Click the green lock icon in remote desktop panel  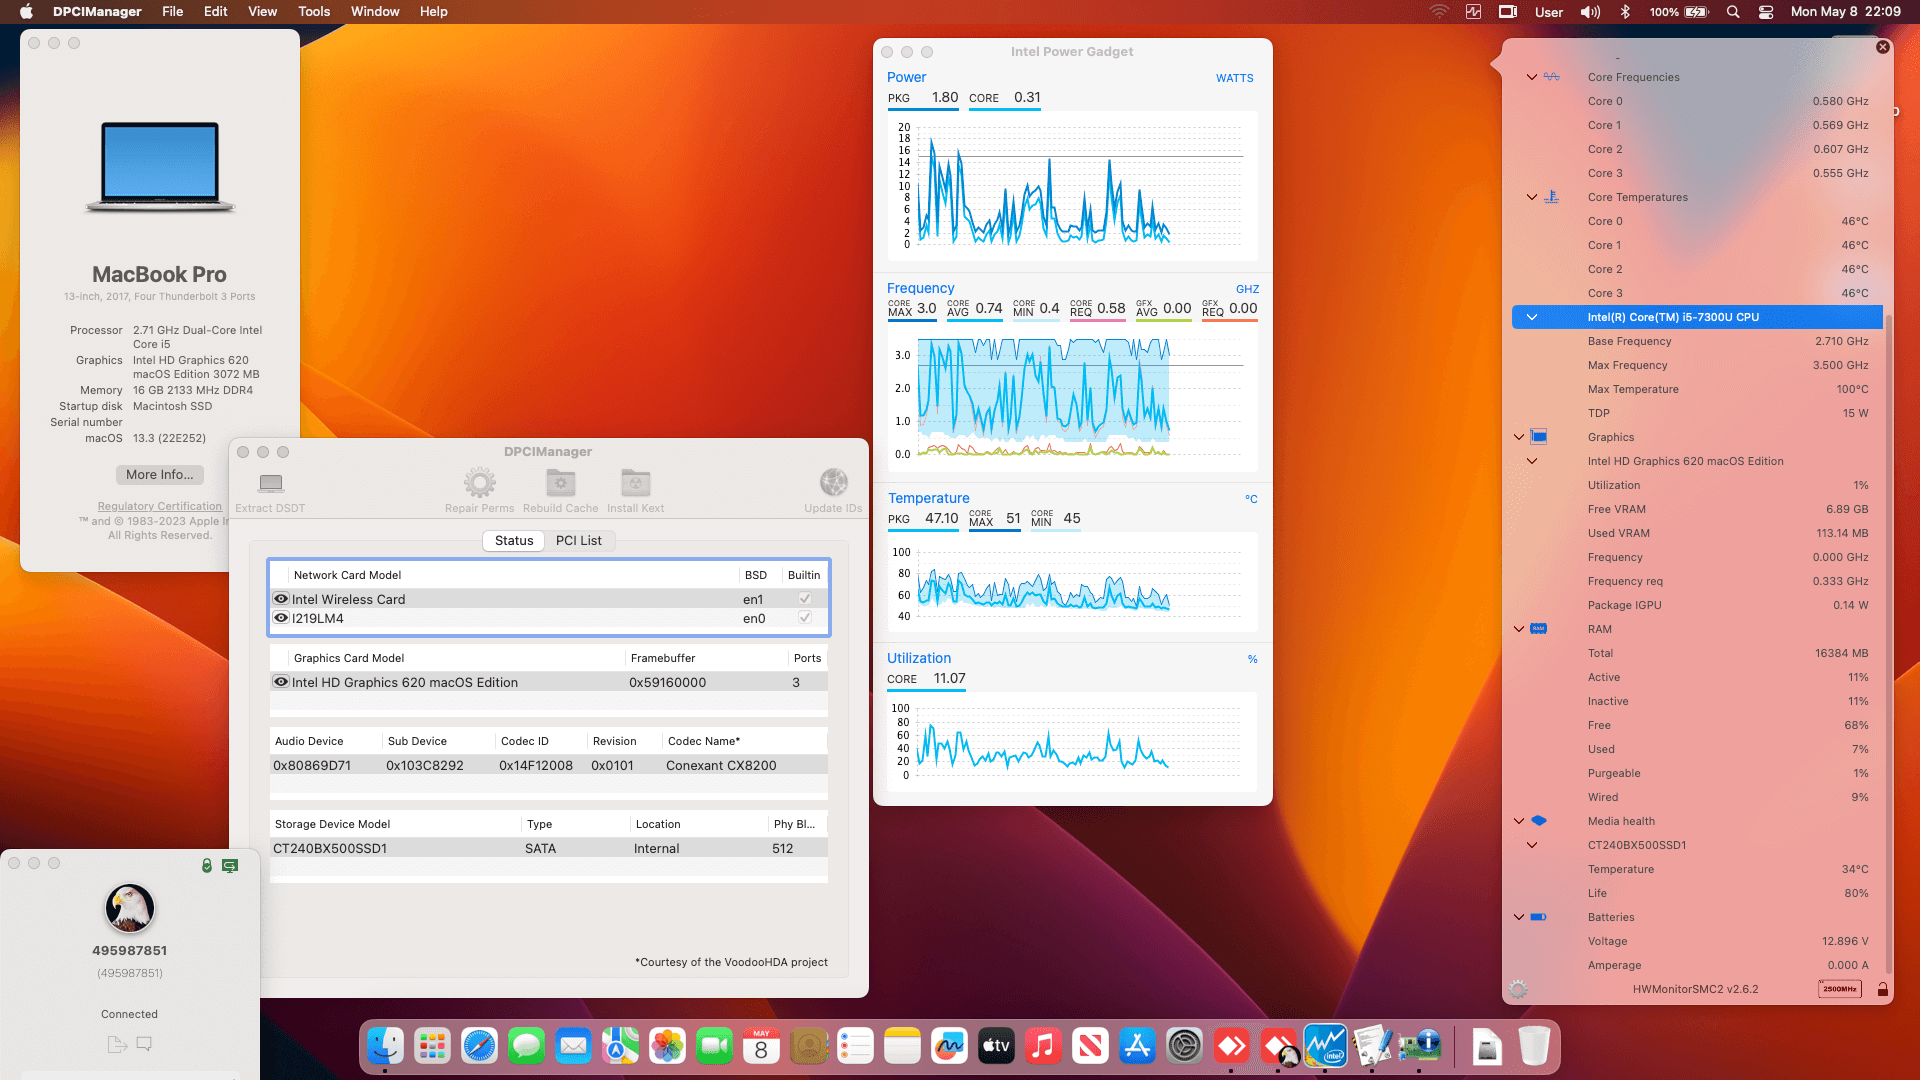[207, 865]
